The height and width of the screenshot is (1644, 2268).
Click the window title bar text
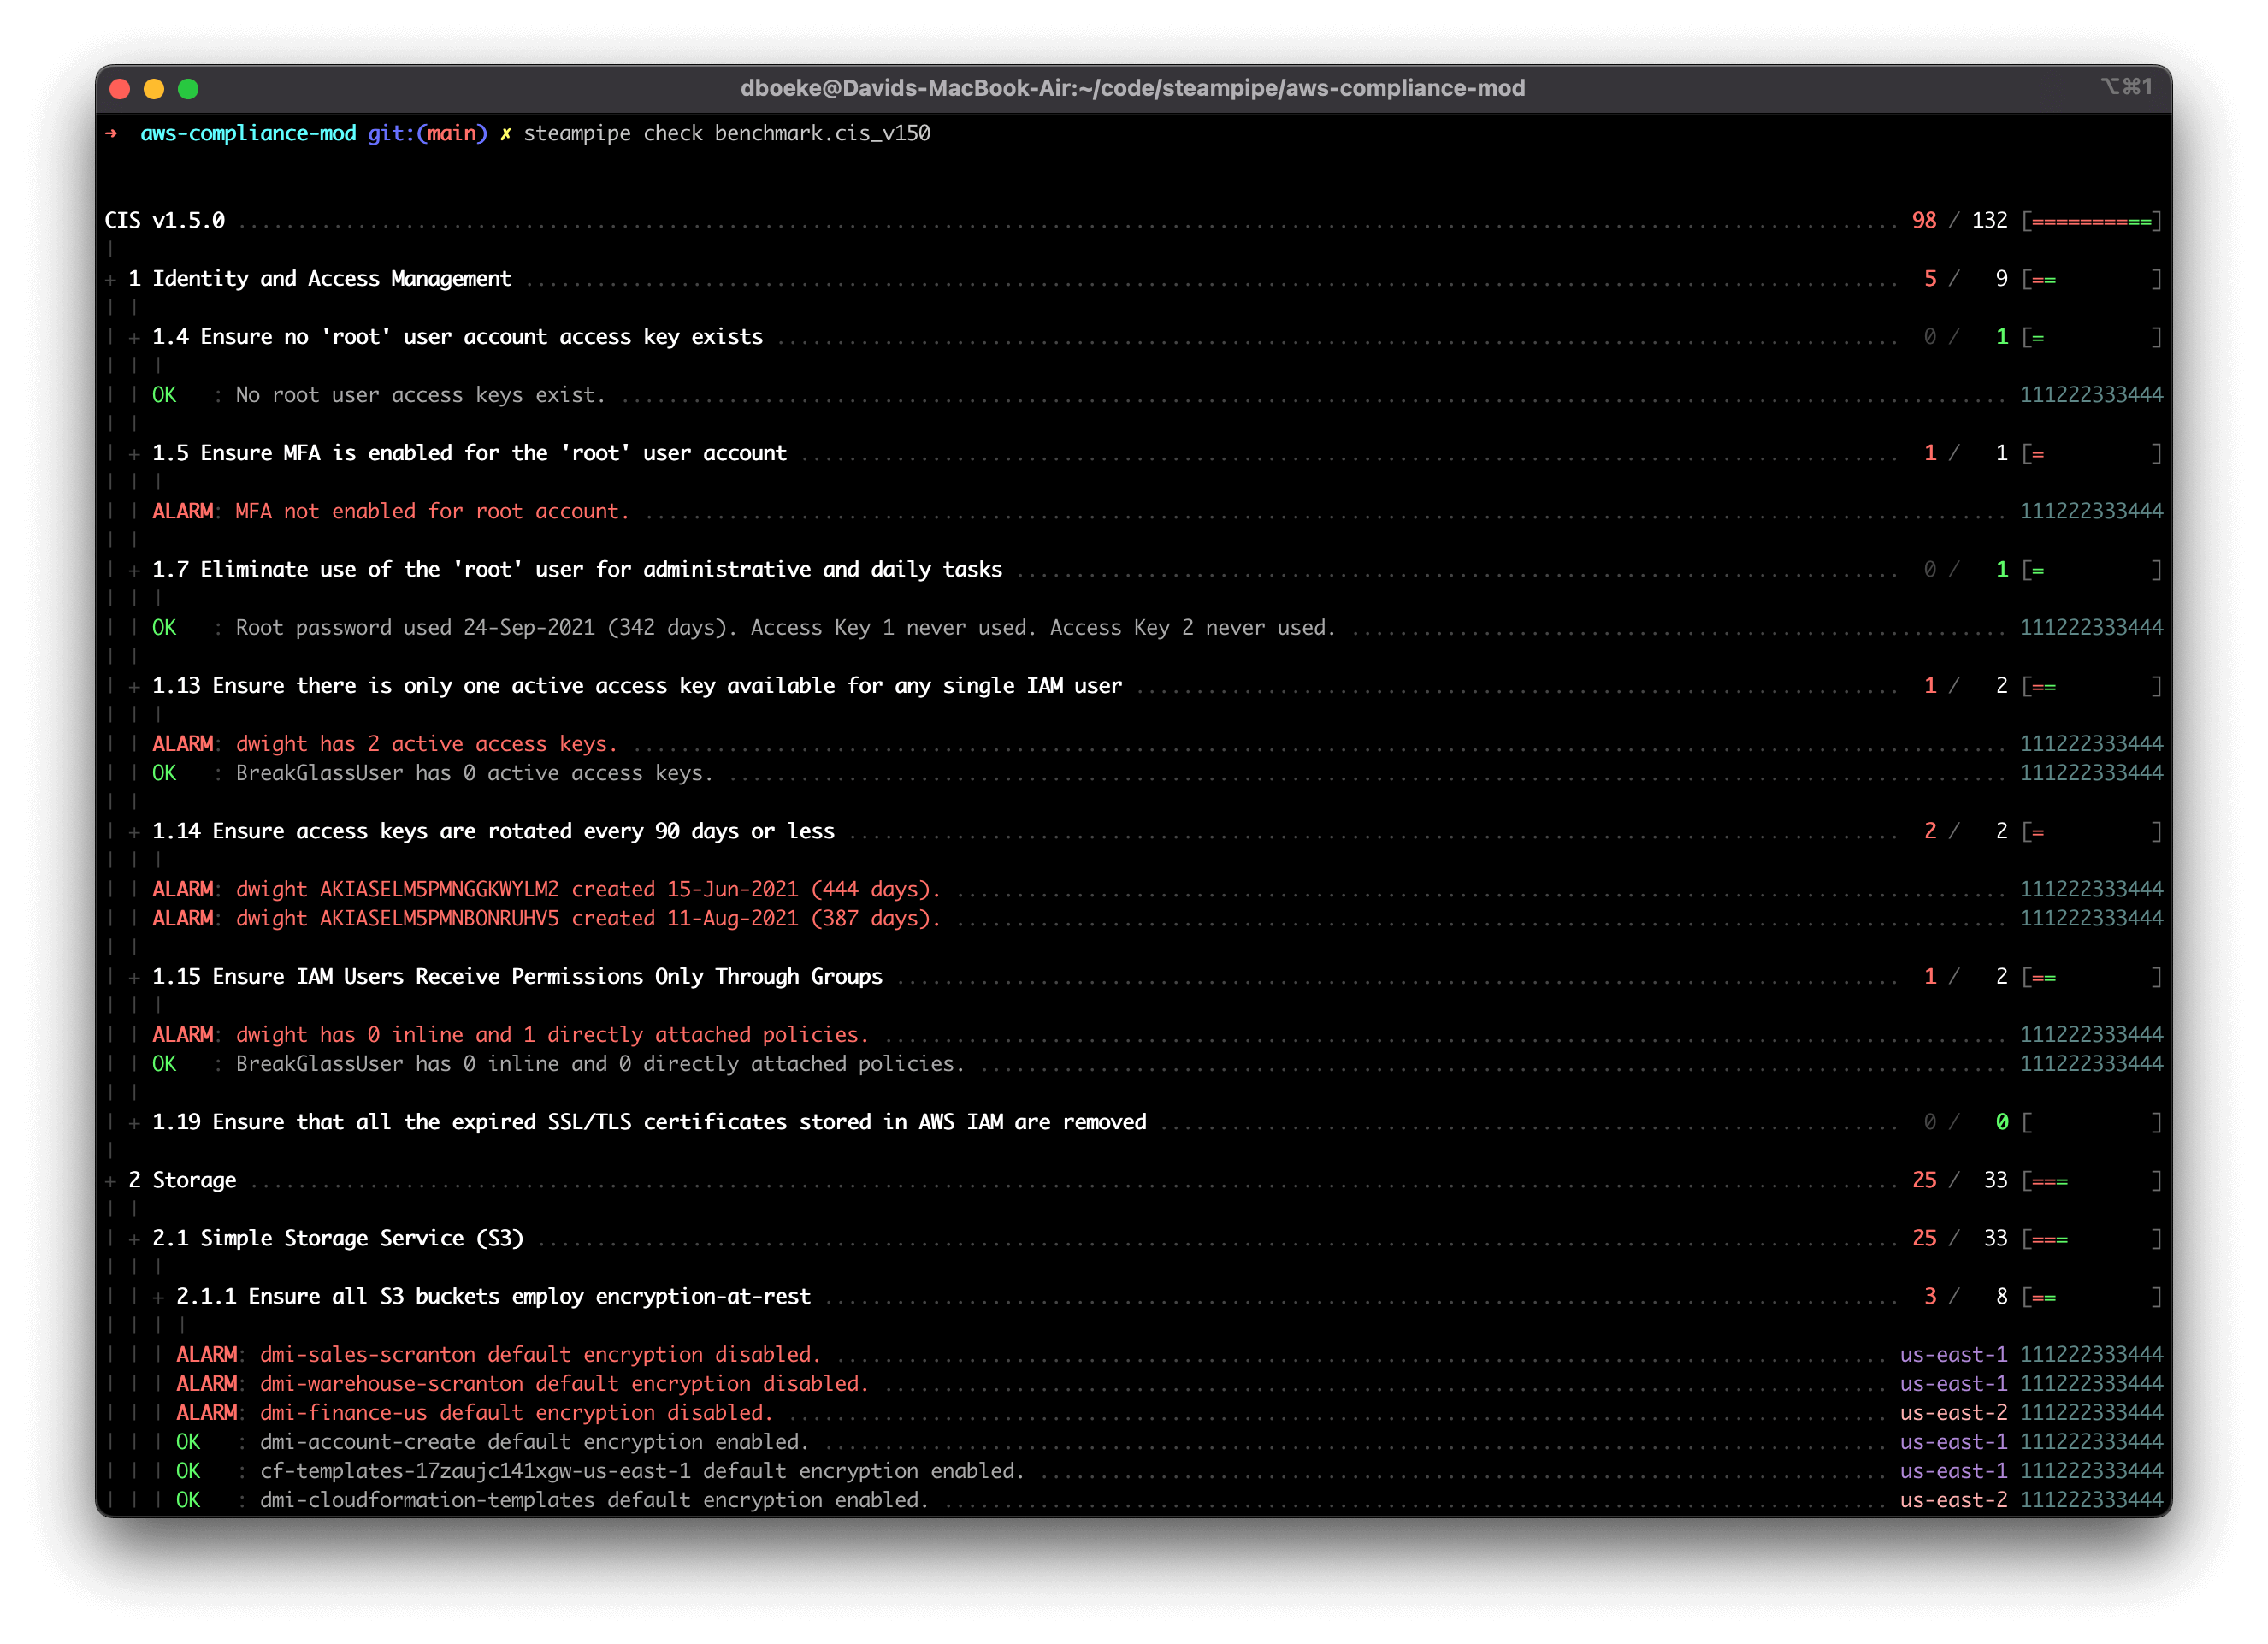point(1132,88)
